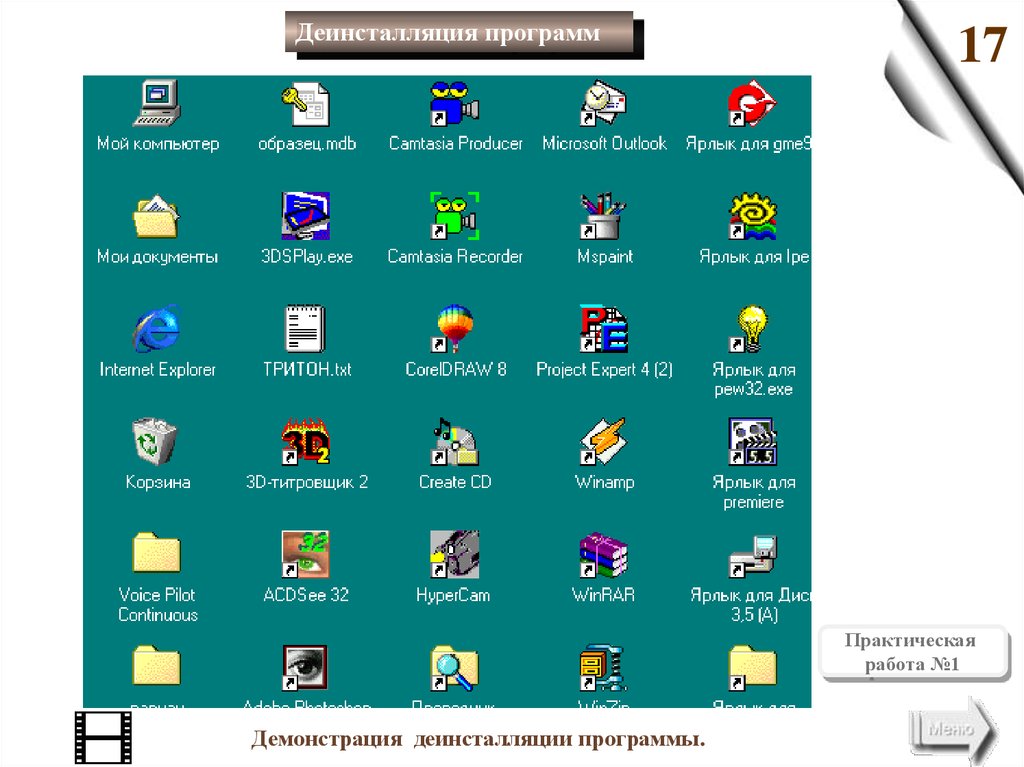
Task: Launch Internet Explorer icon
Action: point(157,329)
